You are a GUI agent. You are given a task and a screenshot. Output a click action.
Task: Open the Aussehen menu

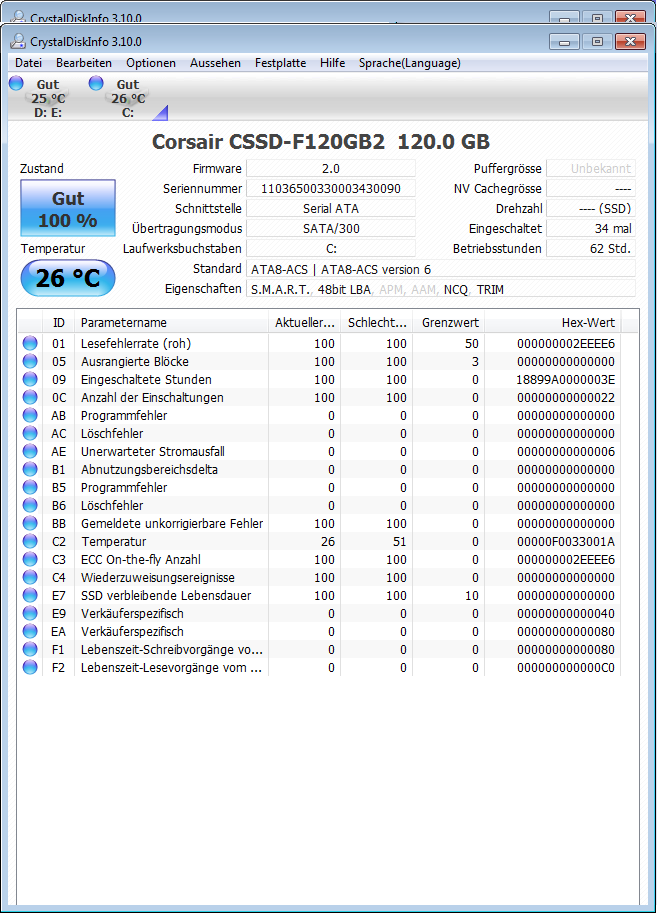[215, 63]
